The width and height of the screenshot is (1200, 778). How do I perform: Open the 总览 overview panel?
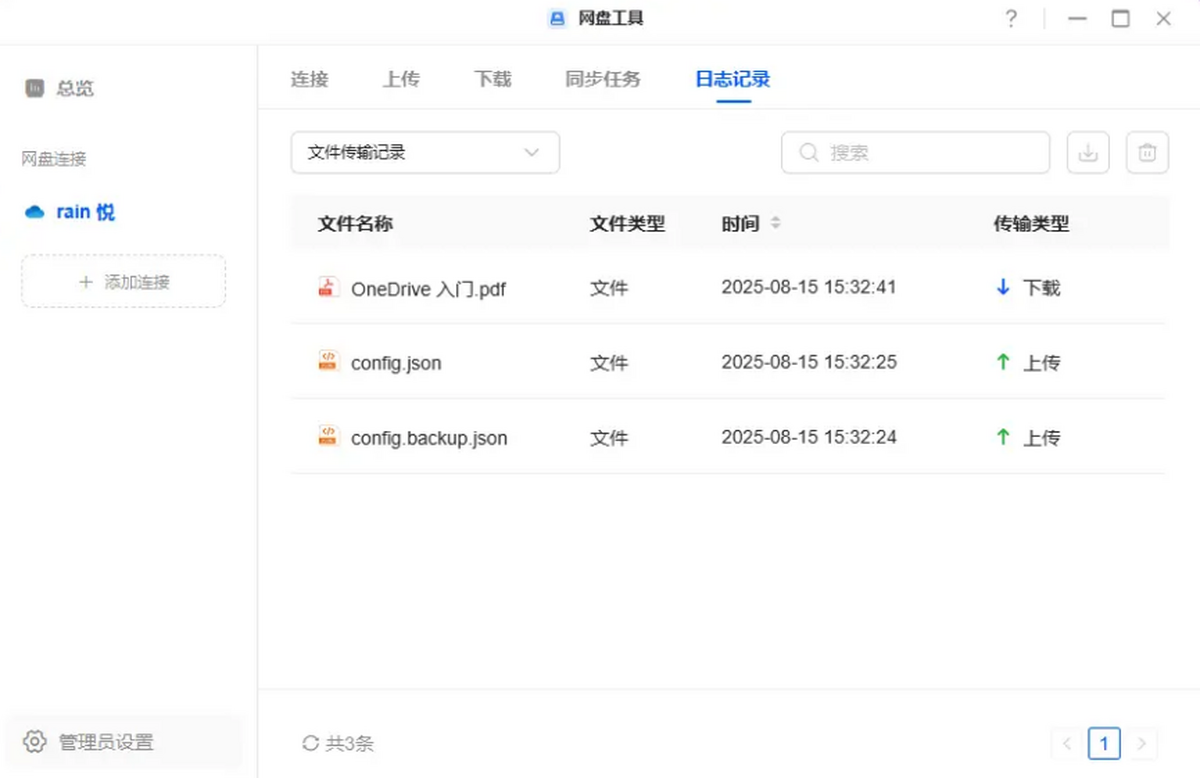coord(60,88)
